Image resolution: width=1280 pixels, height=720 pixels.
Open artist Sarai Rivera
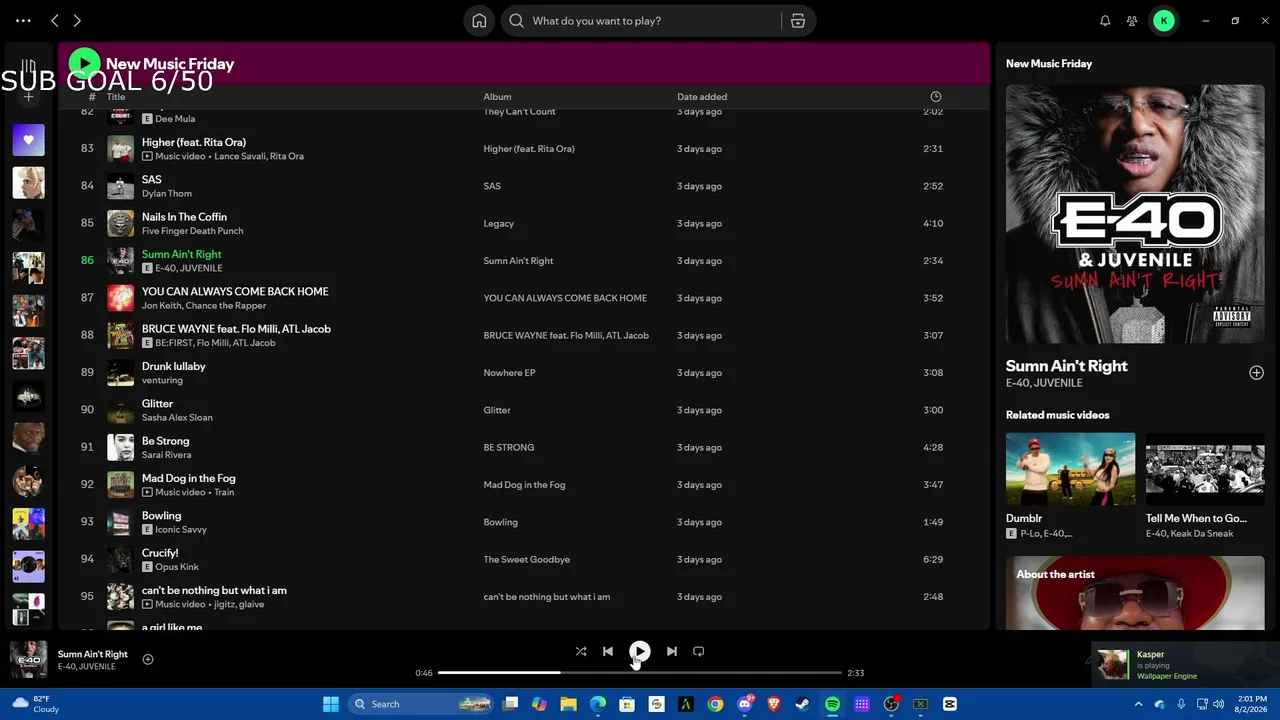coord(167,455)
